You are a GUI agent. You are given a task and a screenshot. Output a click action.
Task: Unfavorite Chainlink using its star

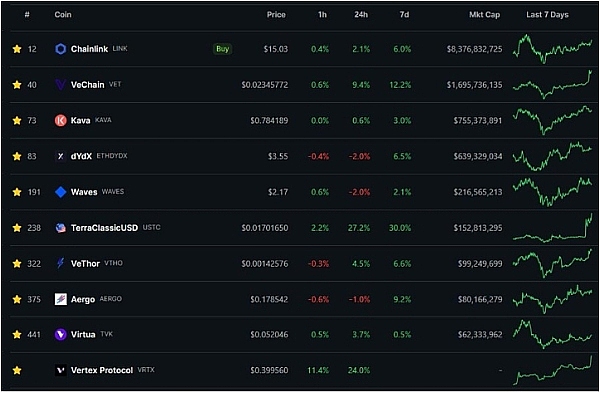pyautogui.click(x=17, y=49)
